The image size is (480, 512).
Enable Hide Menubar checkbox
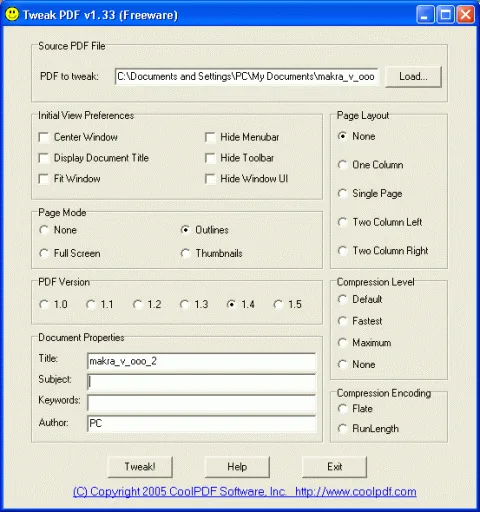pos(210,137)
